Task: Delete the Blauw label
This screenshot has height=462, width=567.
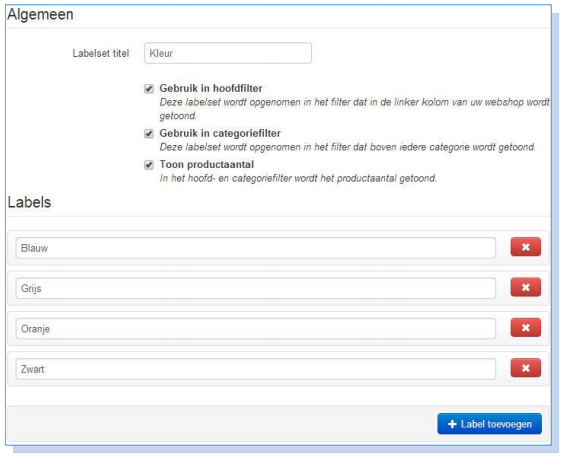Action: (525, 247)
